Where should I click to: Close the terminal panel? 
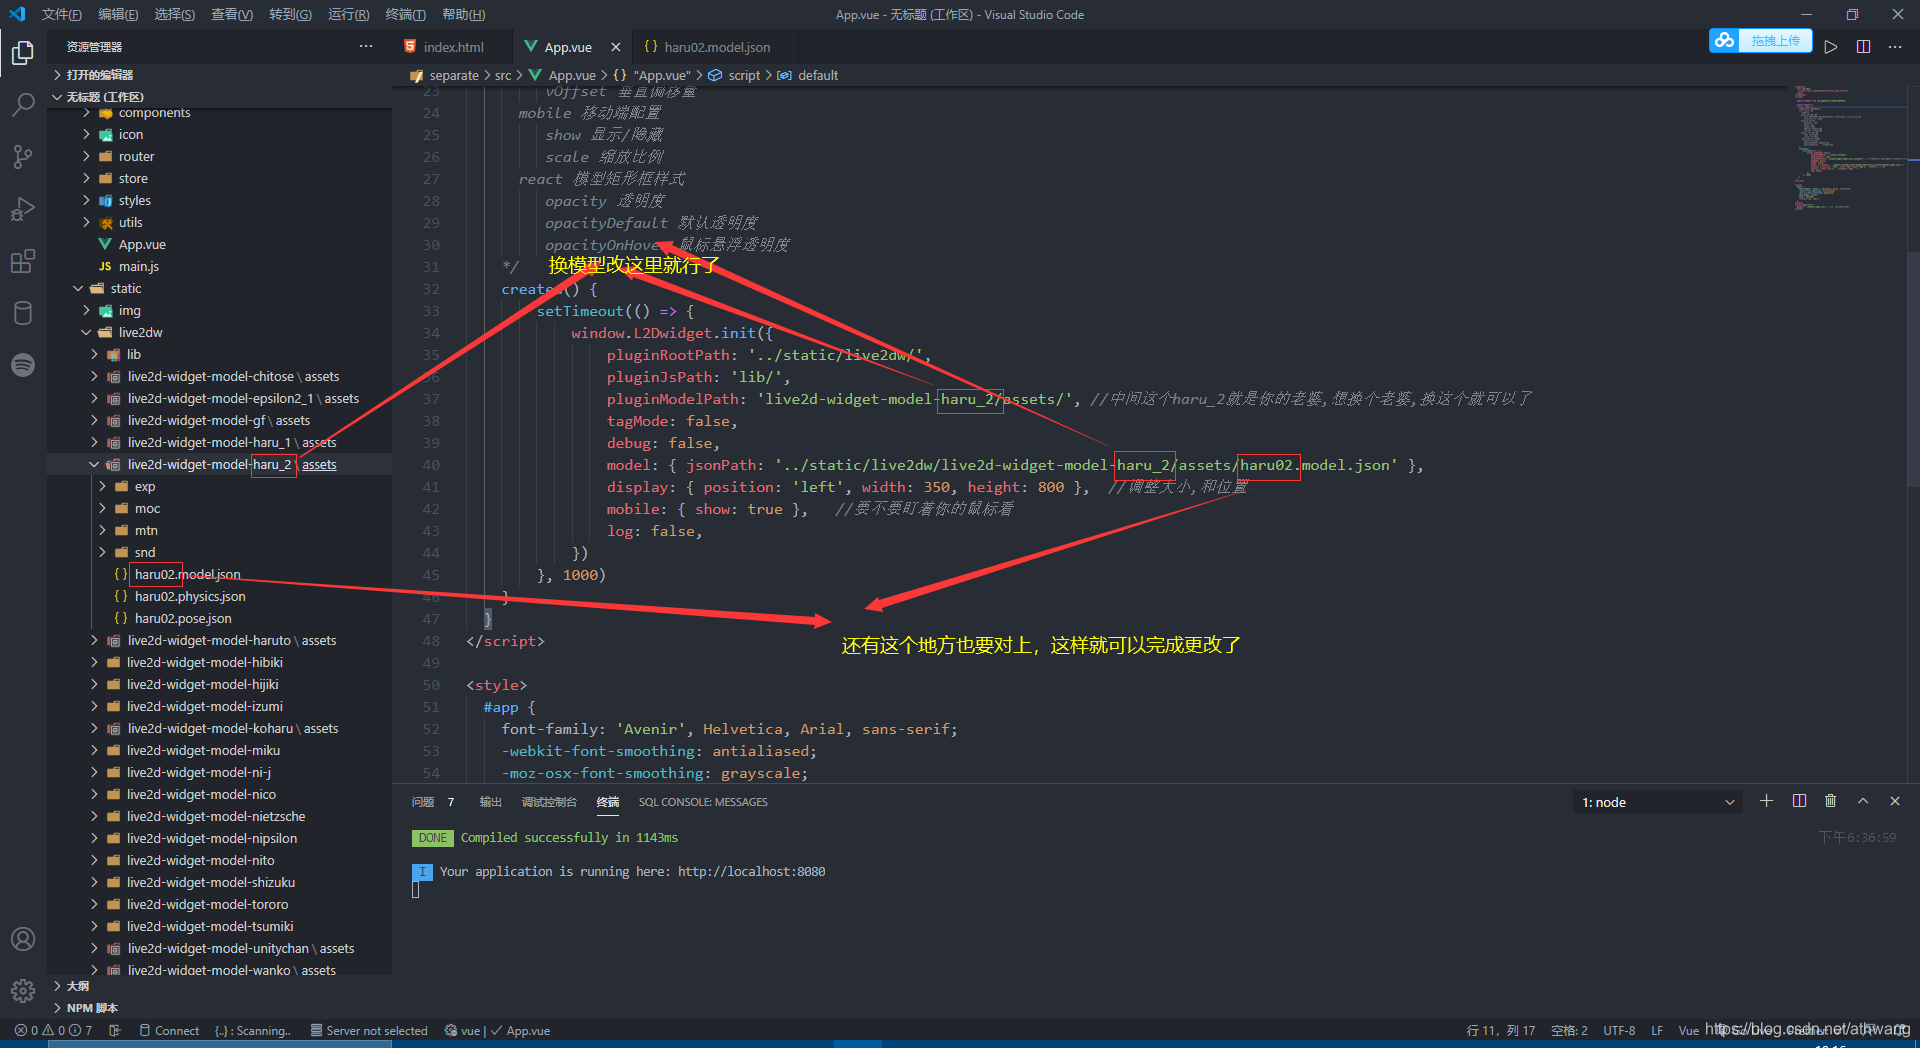pos(1894,801)
